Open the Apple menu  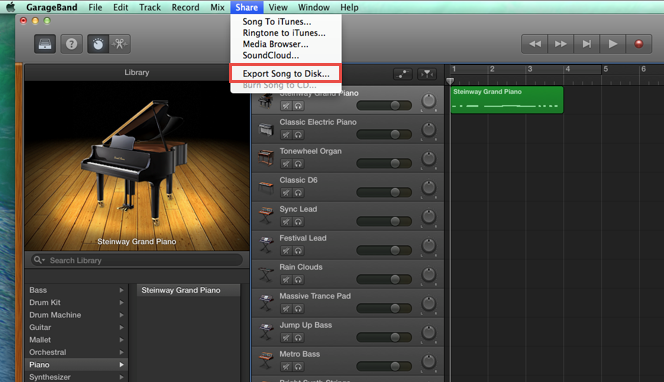pos(10,7)
